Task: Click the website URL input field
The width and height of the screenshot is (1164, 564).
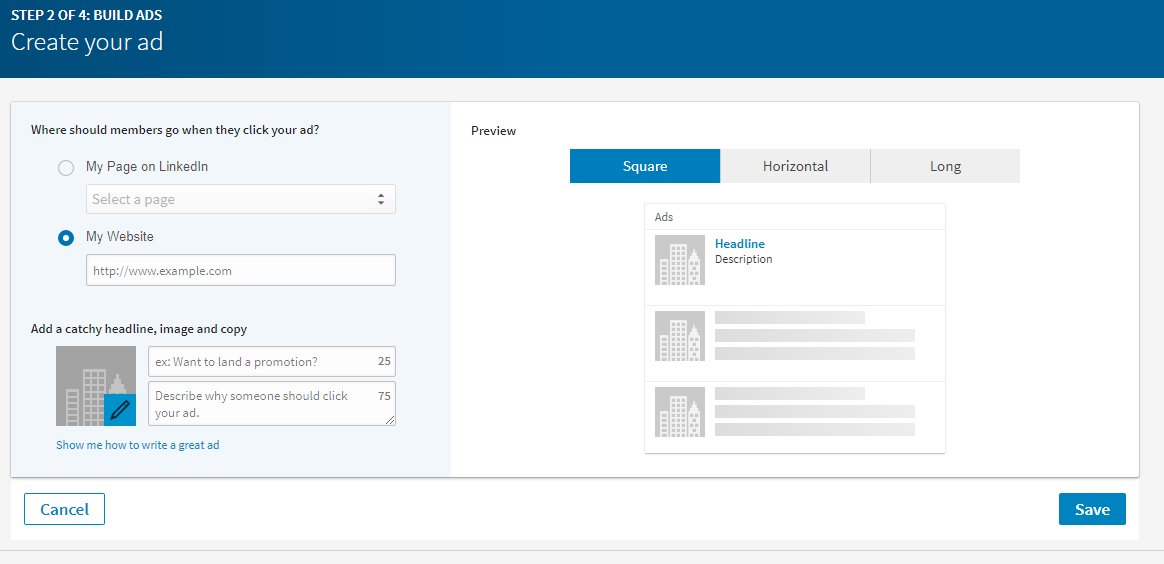Action: click(240, 270)
